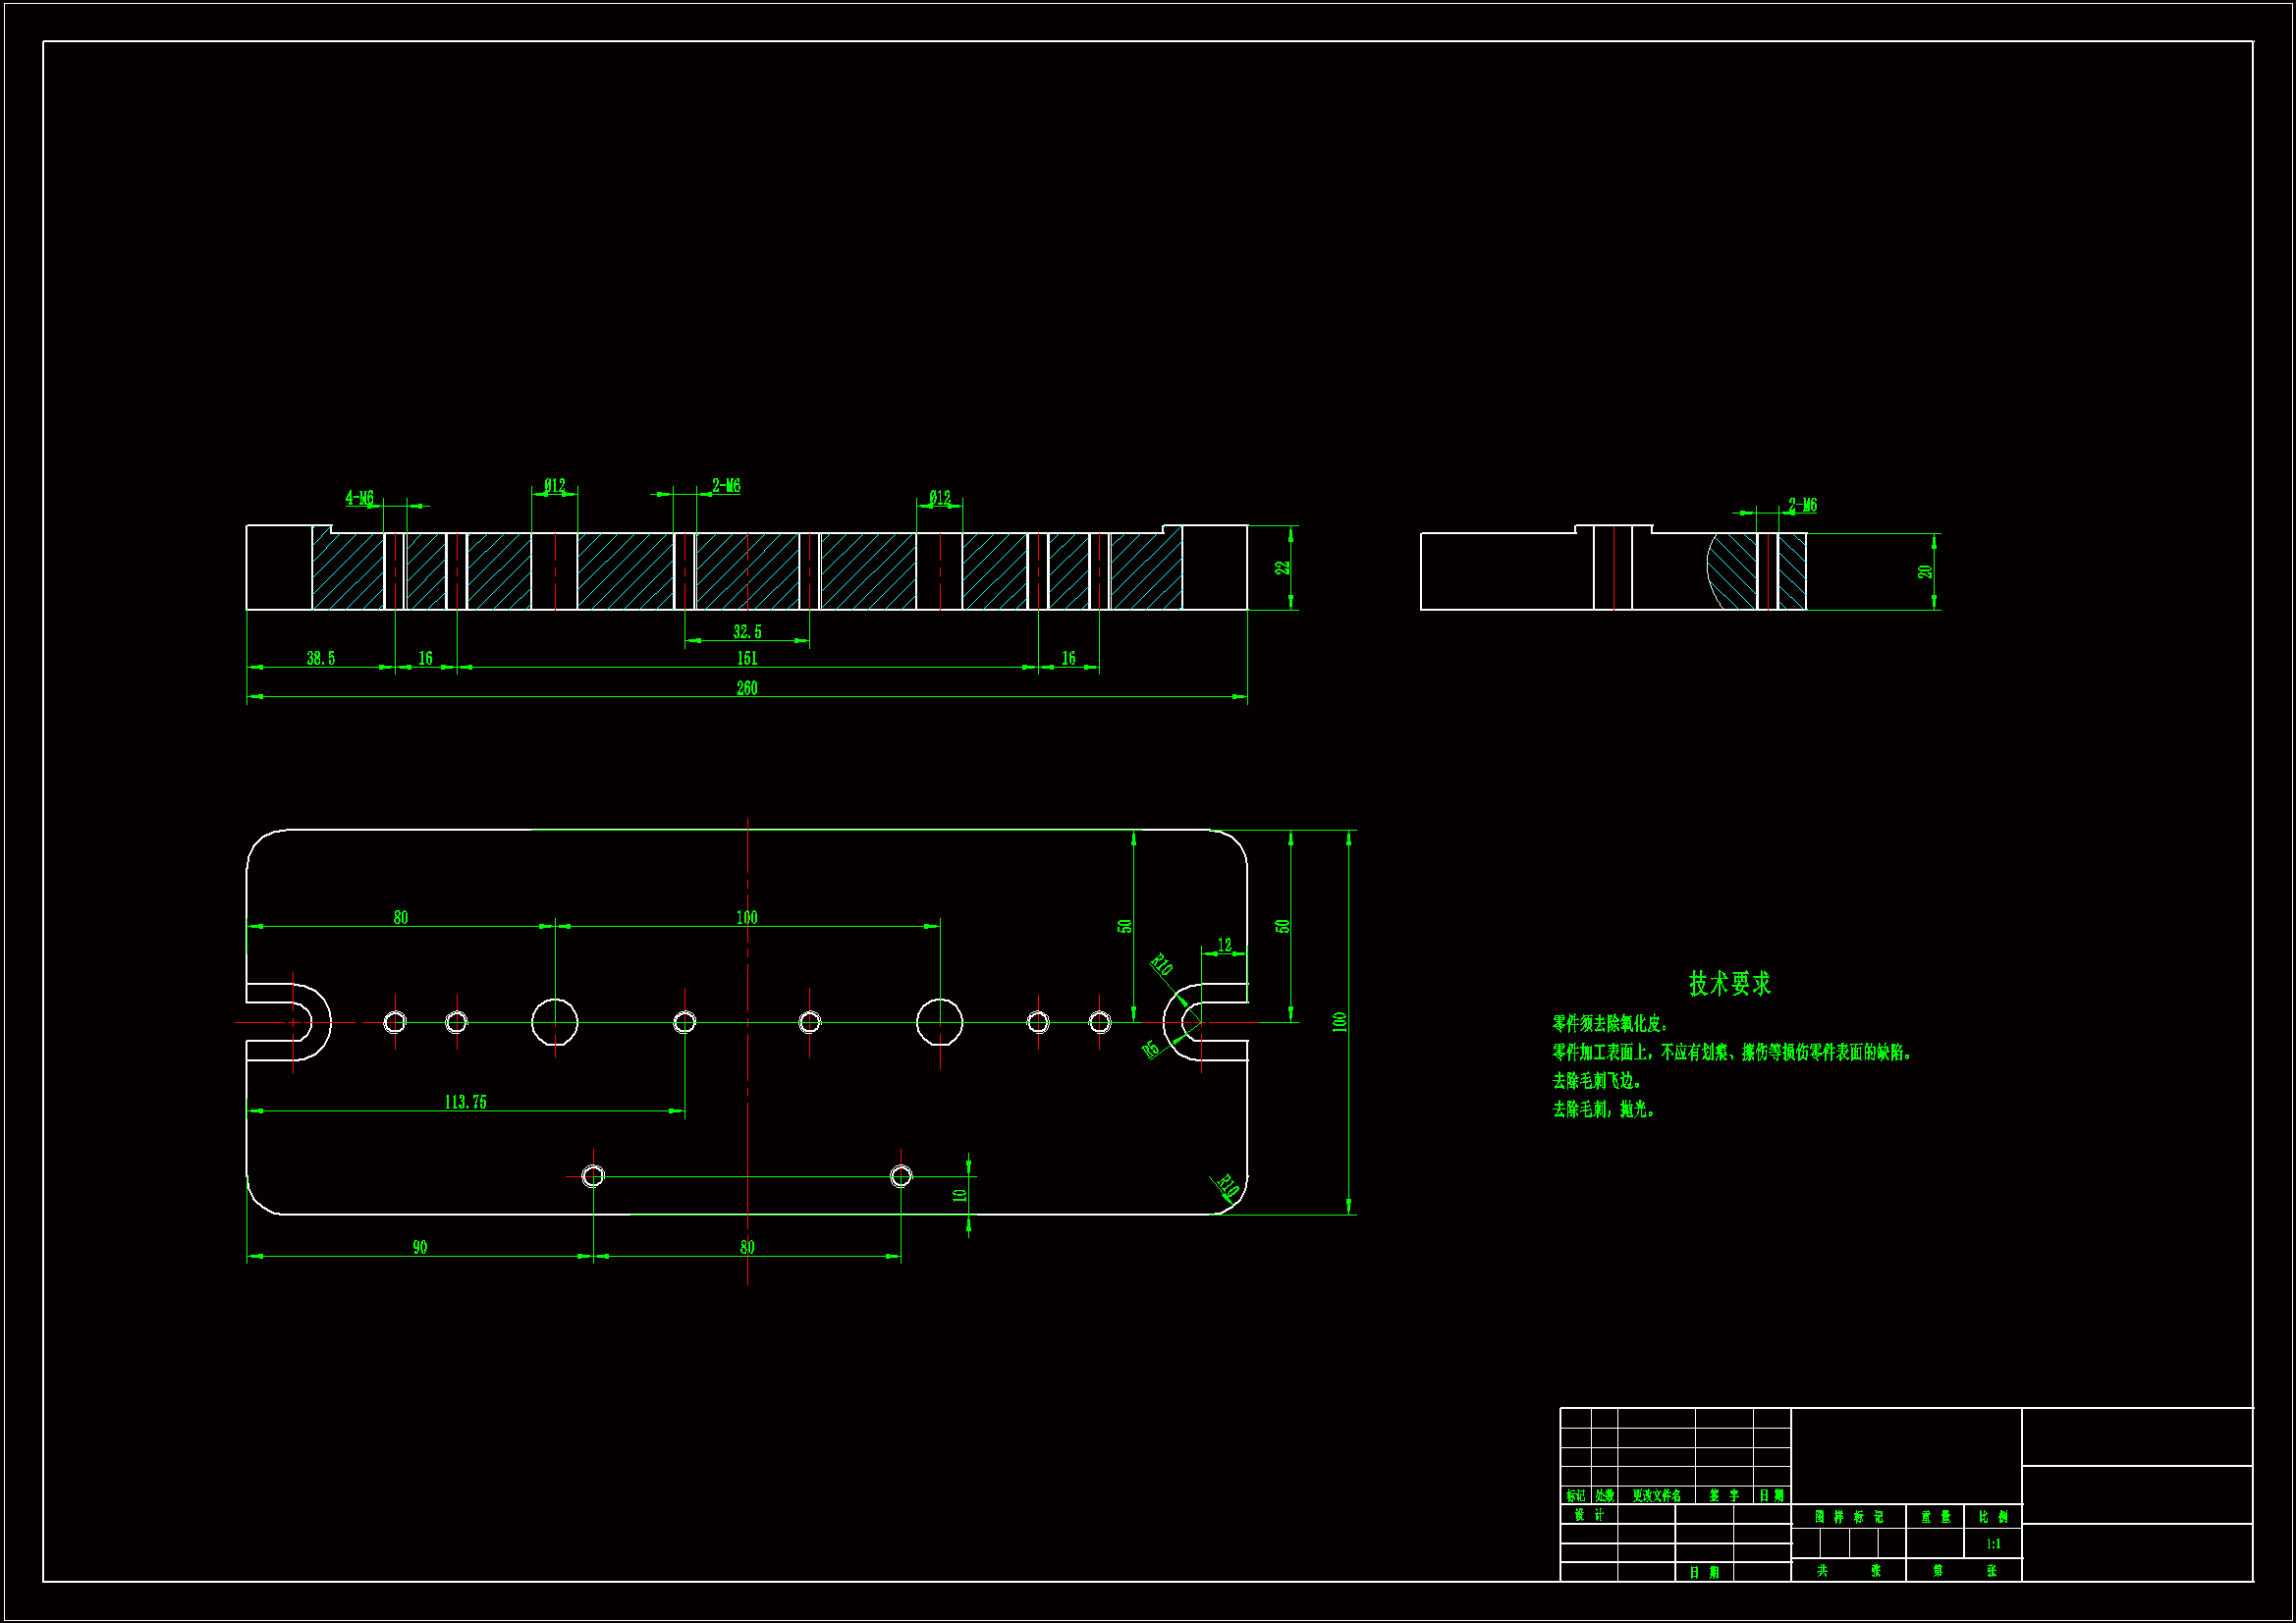The image size is (2296, 1623).
Task: Select the 技术要求 heading text
Action: (1729, 984)
